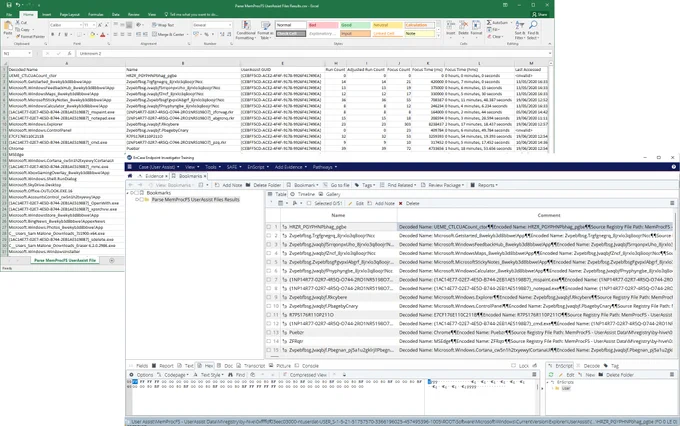
Task: Click the fill color bucket icon in Excel
Action: click(92, 34)
